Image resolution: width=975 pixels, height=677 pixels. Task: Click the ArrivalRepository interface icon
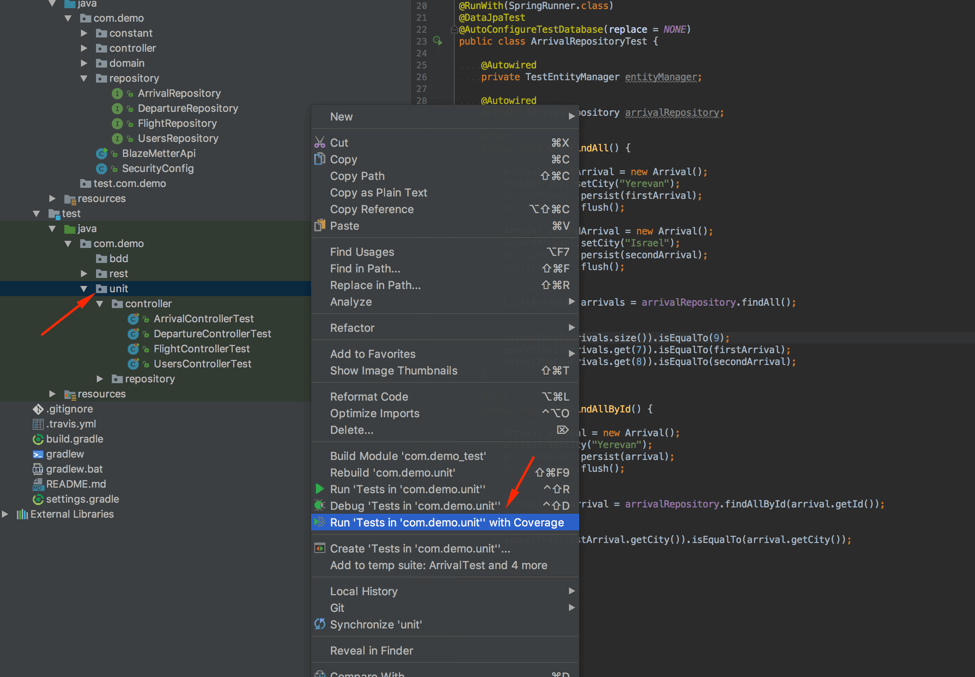[117, 93]
